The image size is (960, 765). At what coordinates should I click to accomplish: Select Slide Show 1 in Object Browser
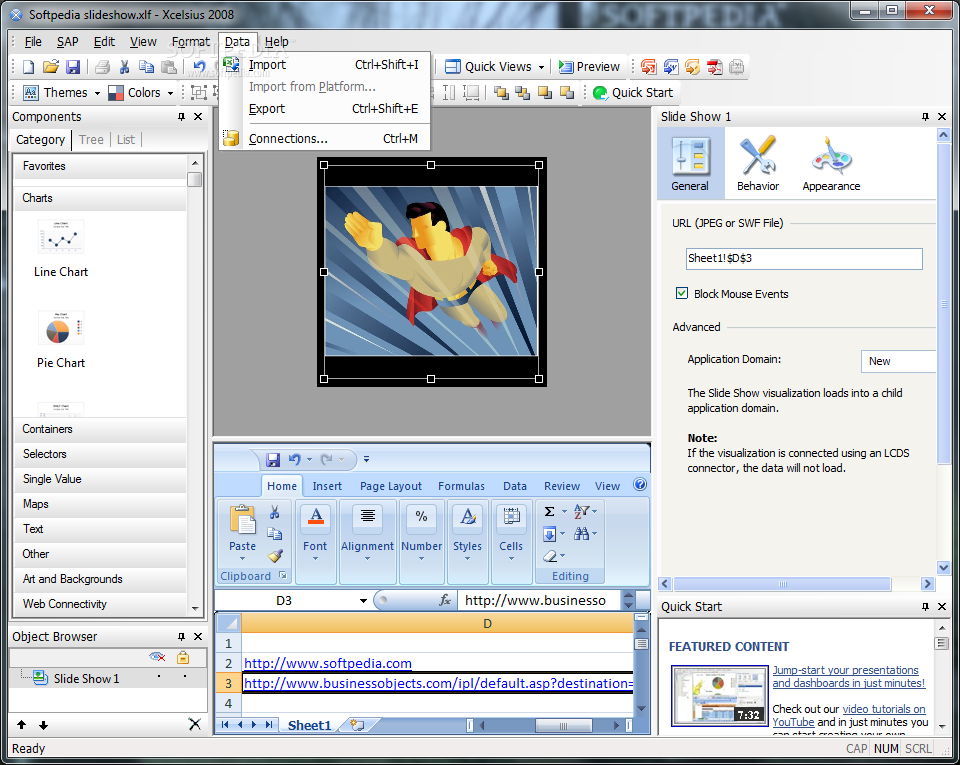tap(86, 679)
